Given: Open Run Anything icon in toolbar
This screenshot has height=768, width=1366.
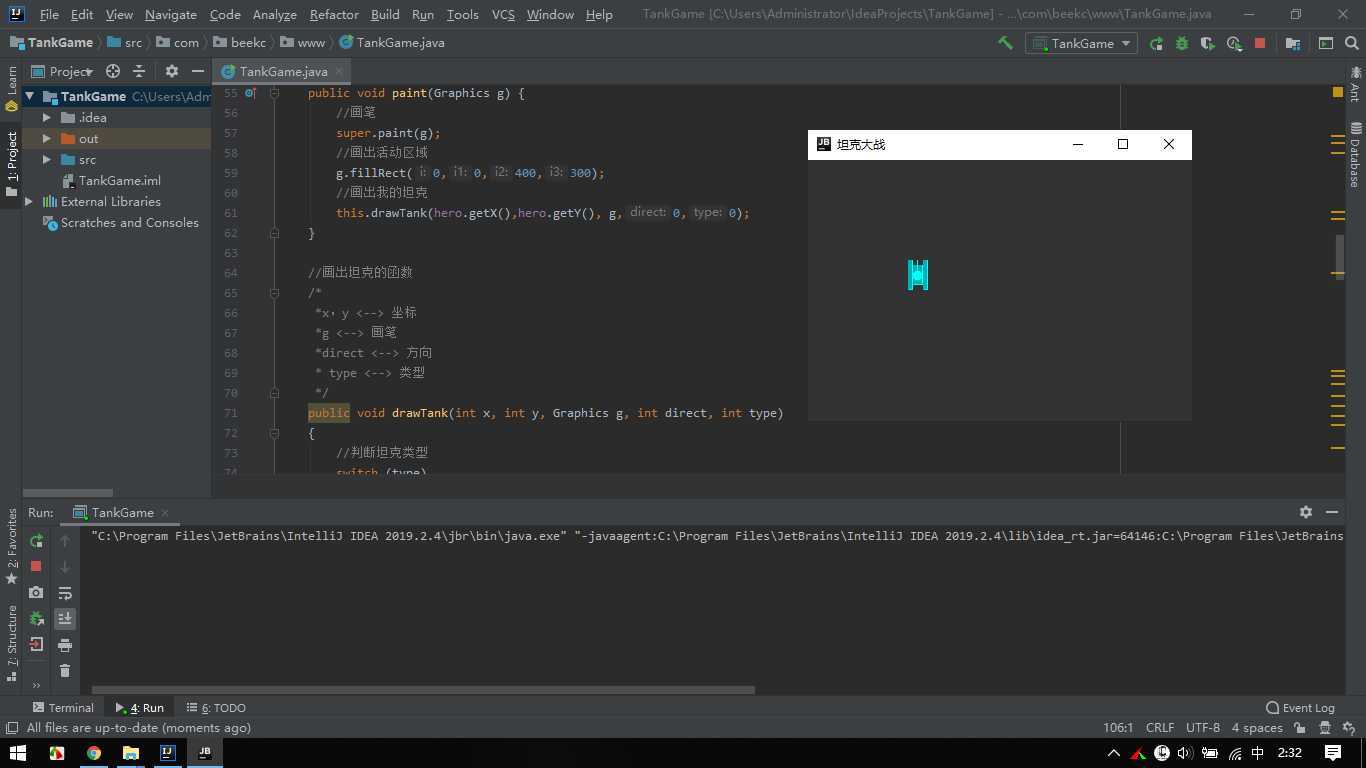Looking at the screenshot, I should [x=1326, y=43].
